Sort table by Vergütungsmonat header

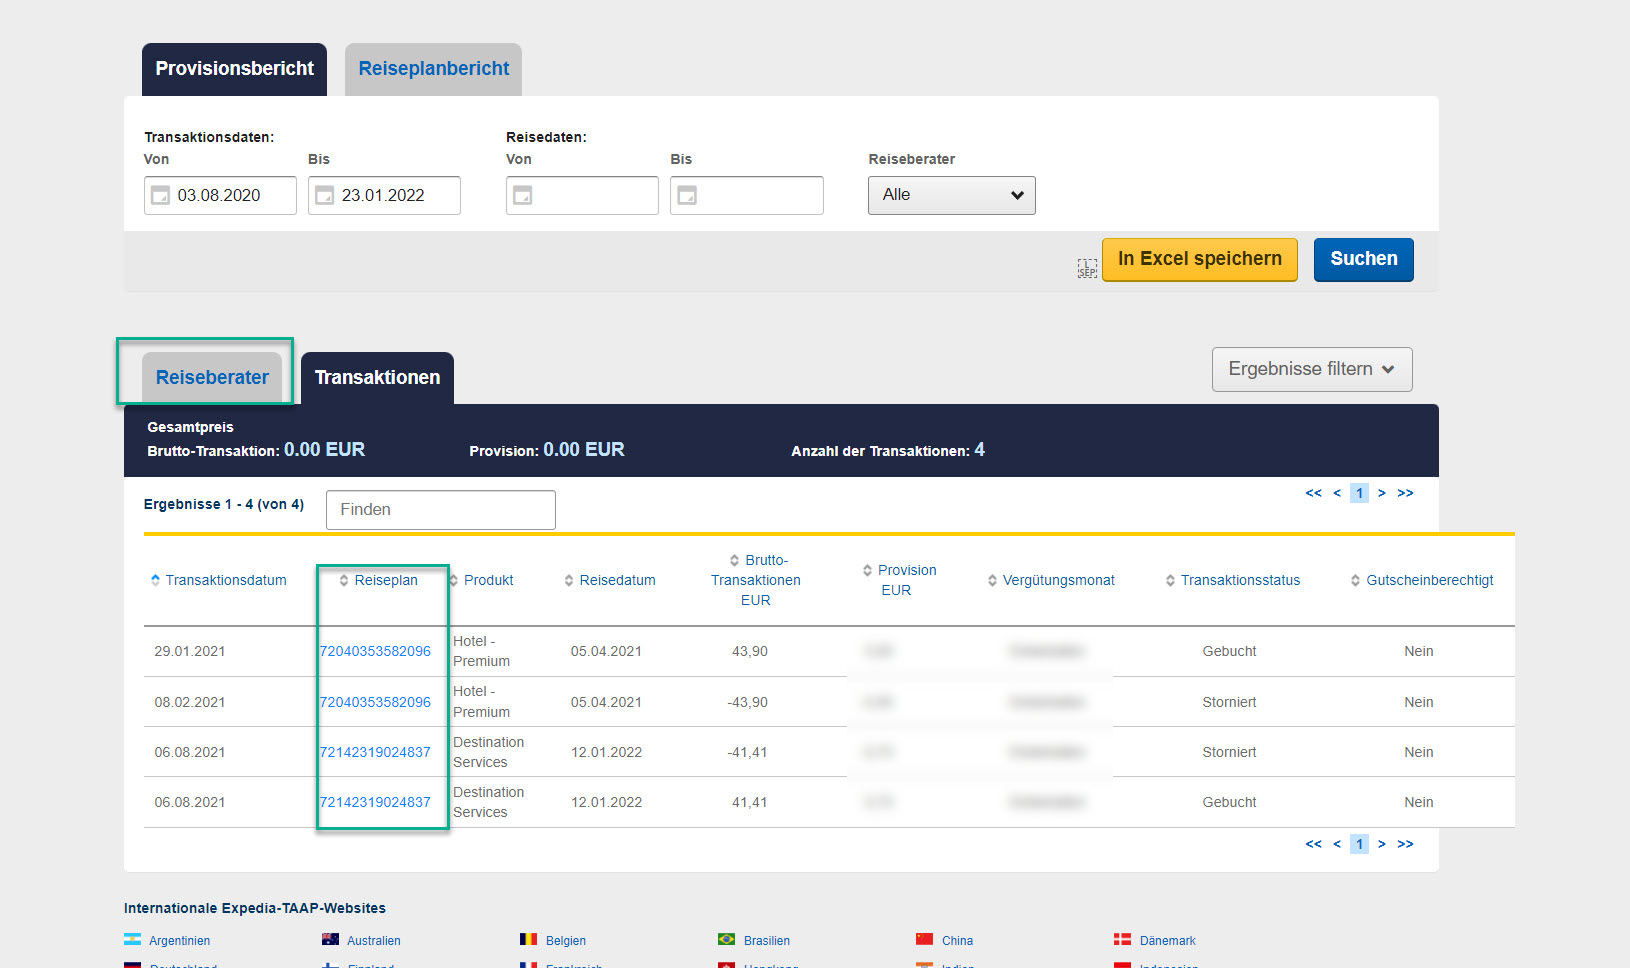pyautogui.click(x=1058, y=580)
